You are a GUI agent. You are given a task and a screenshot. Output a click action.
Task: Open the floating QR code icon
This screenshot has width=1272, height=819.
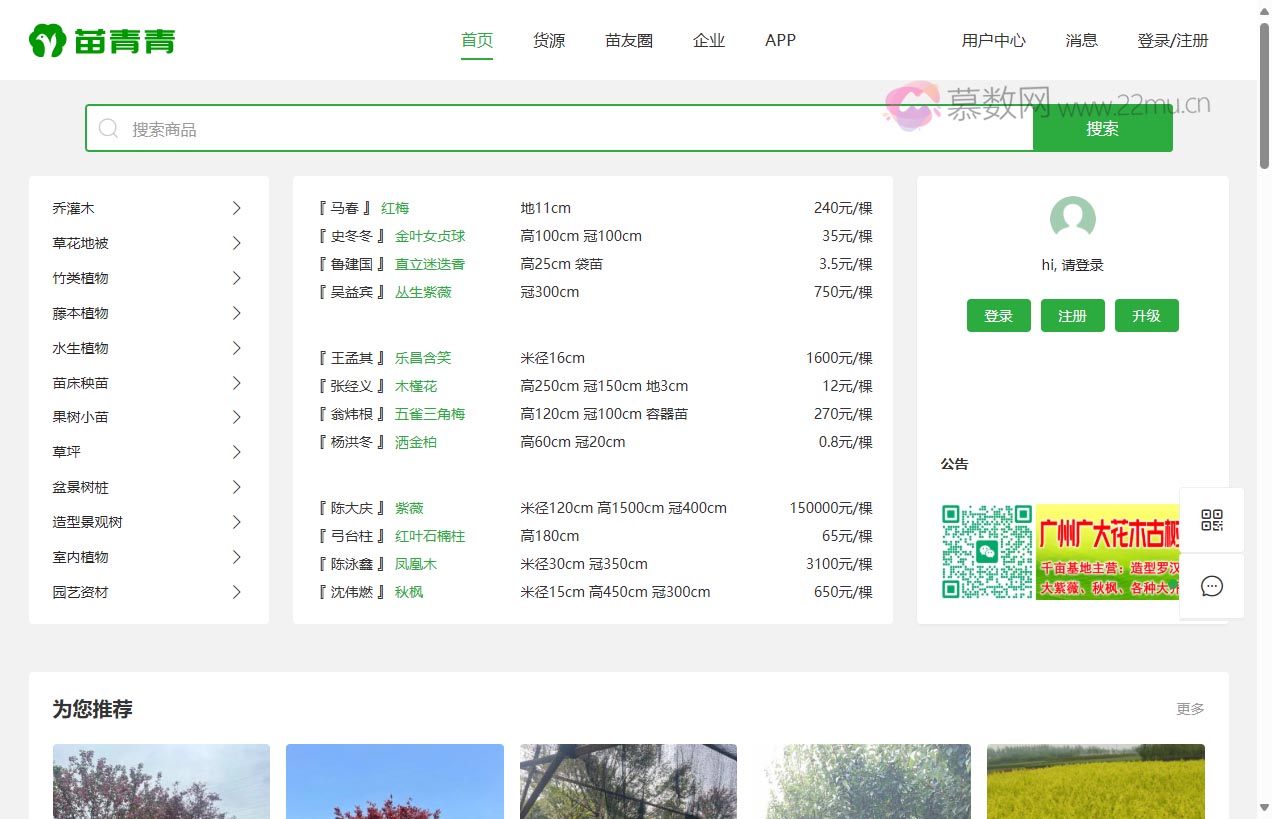[x=1212, y=520]
